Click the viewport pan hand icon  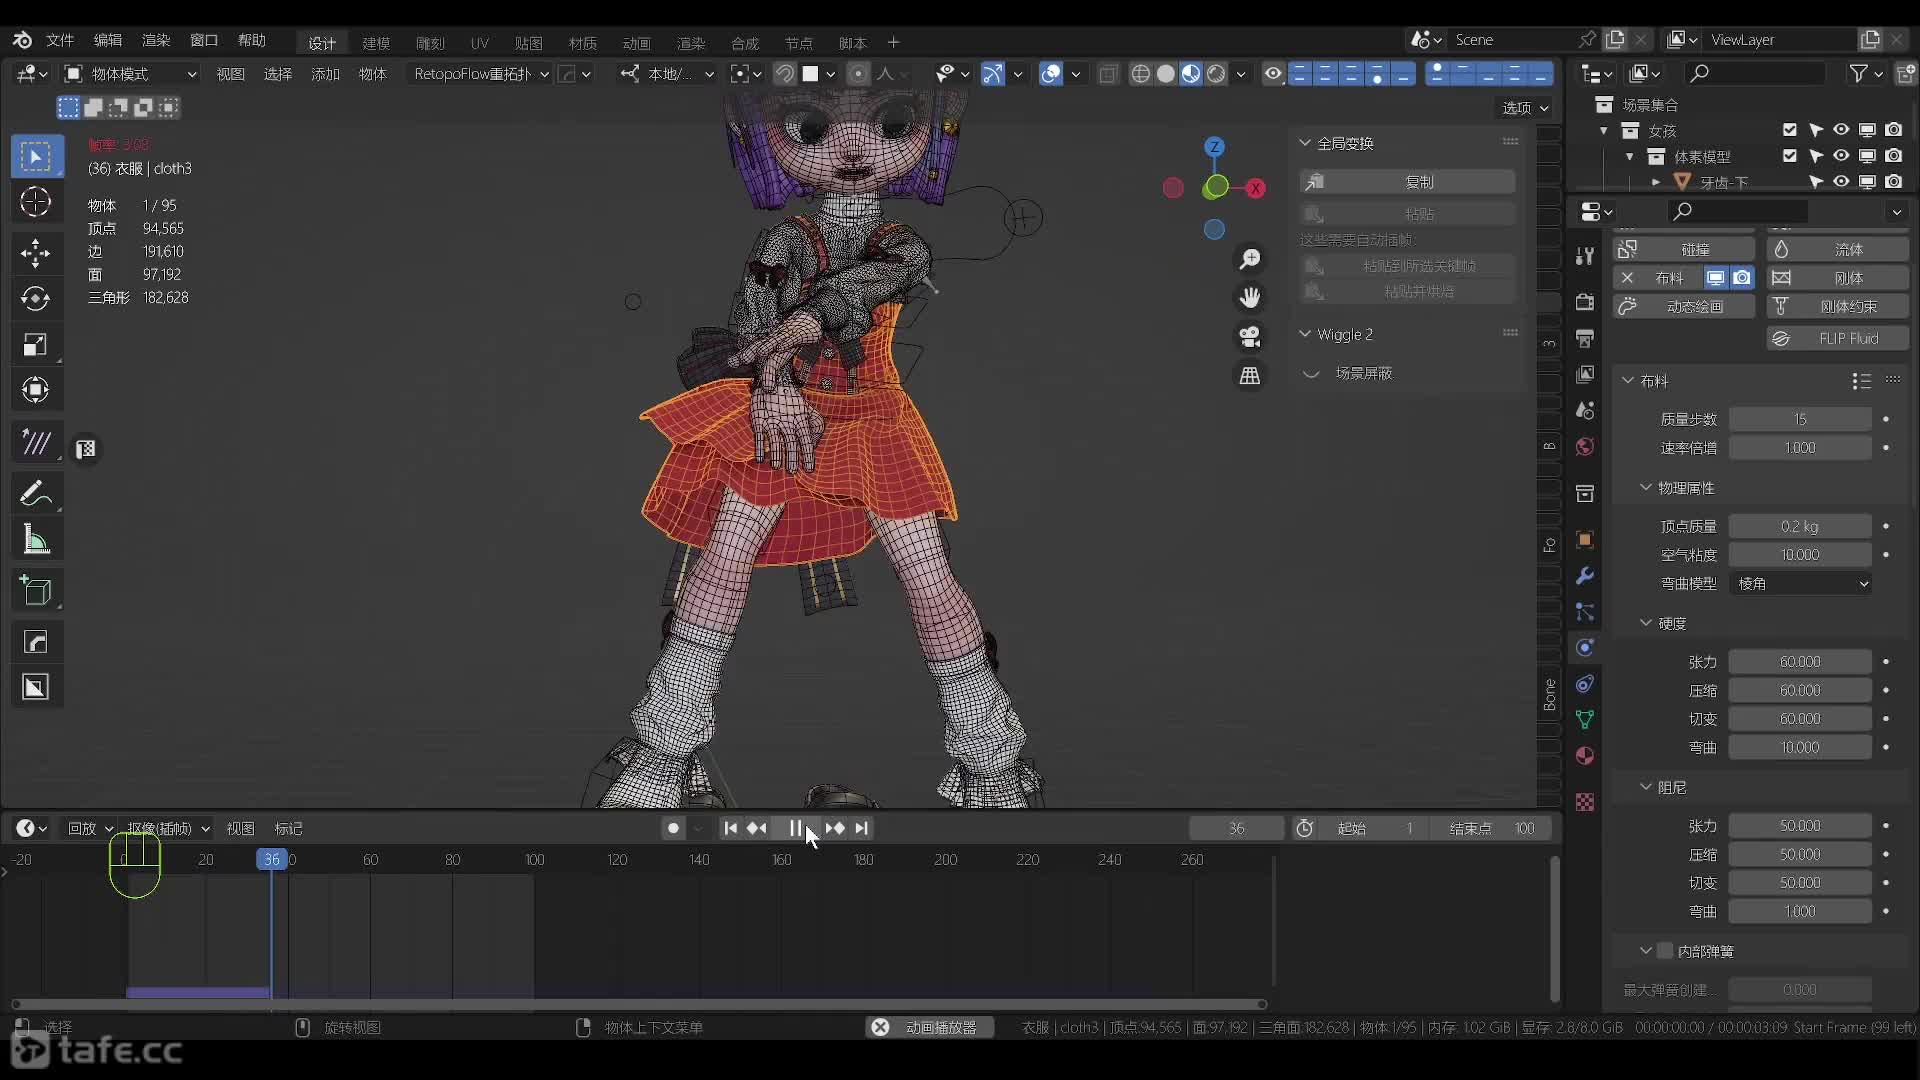pyautogui.click(x=1250, y=297)
